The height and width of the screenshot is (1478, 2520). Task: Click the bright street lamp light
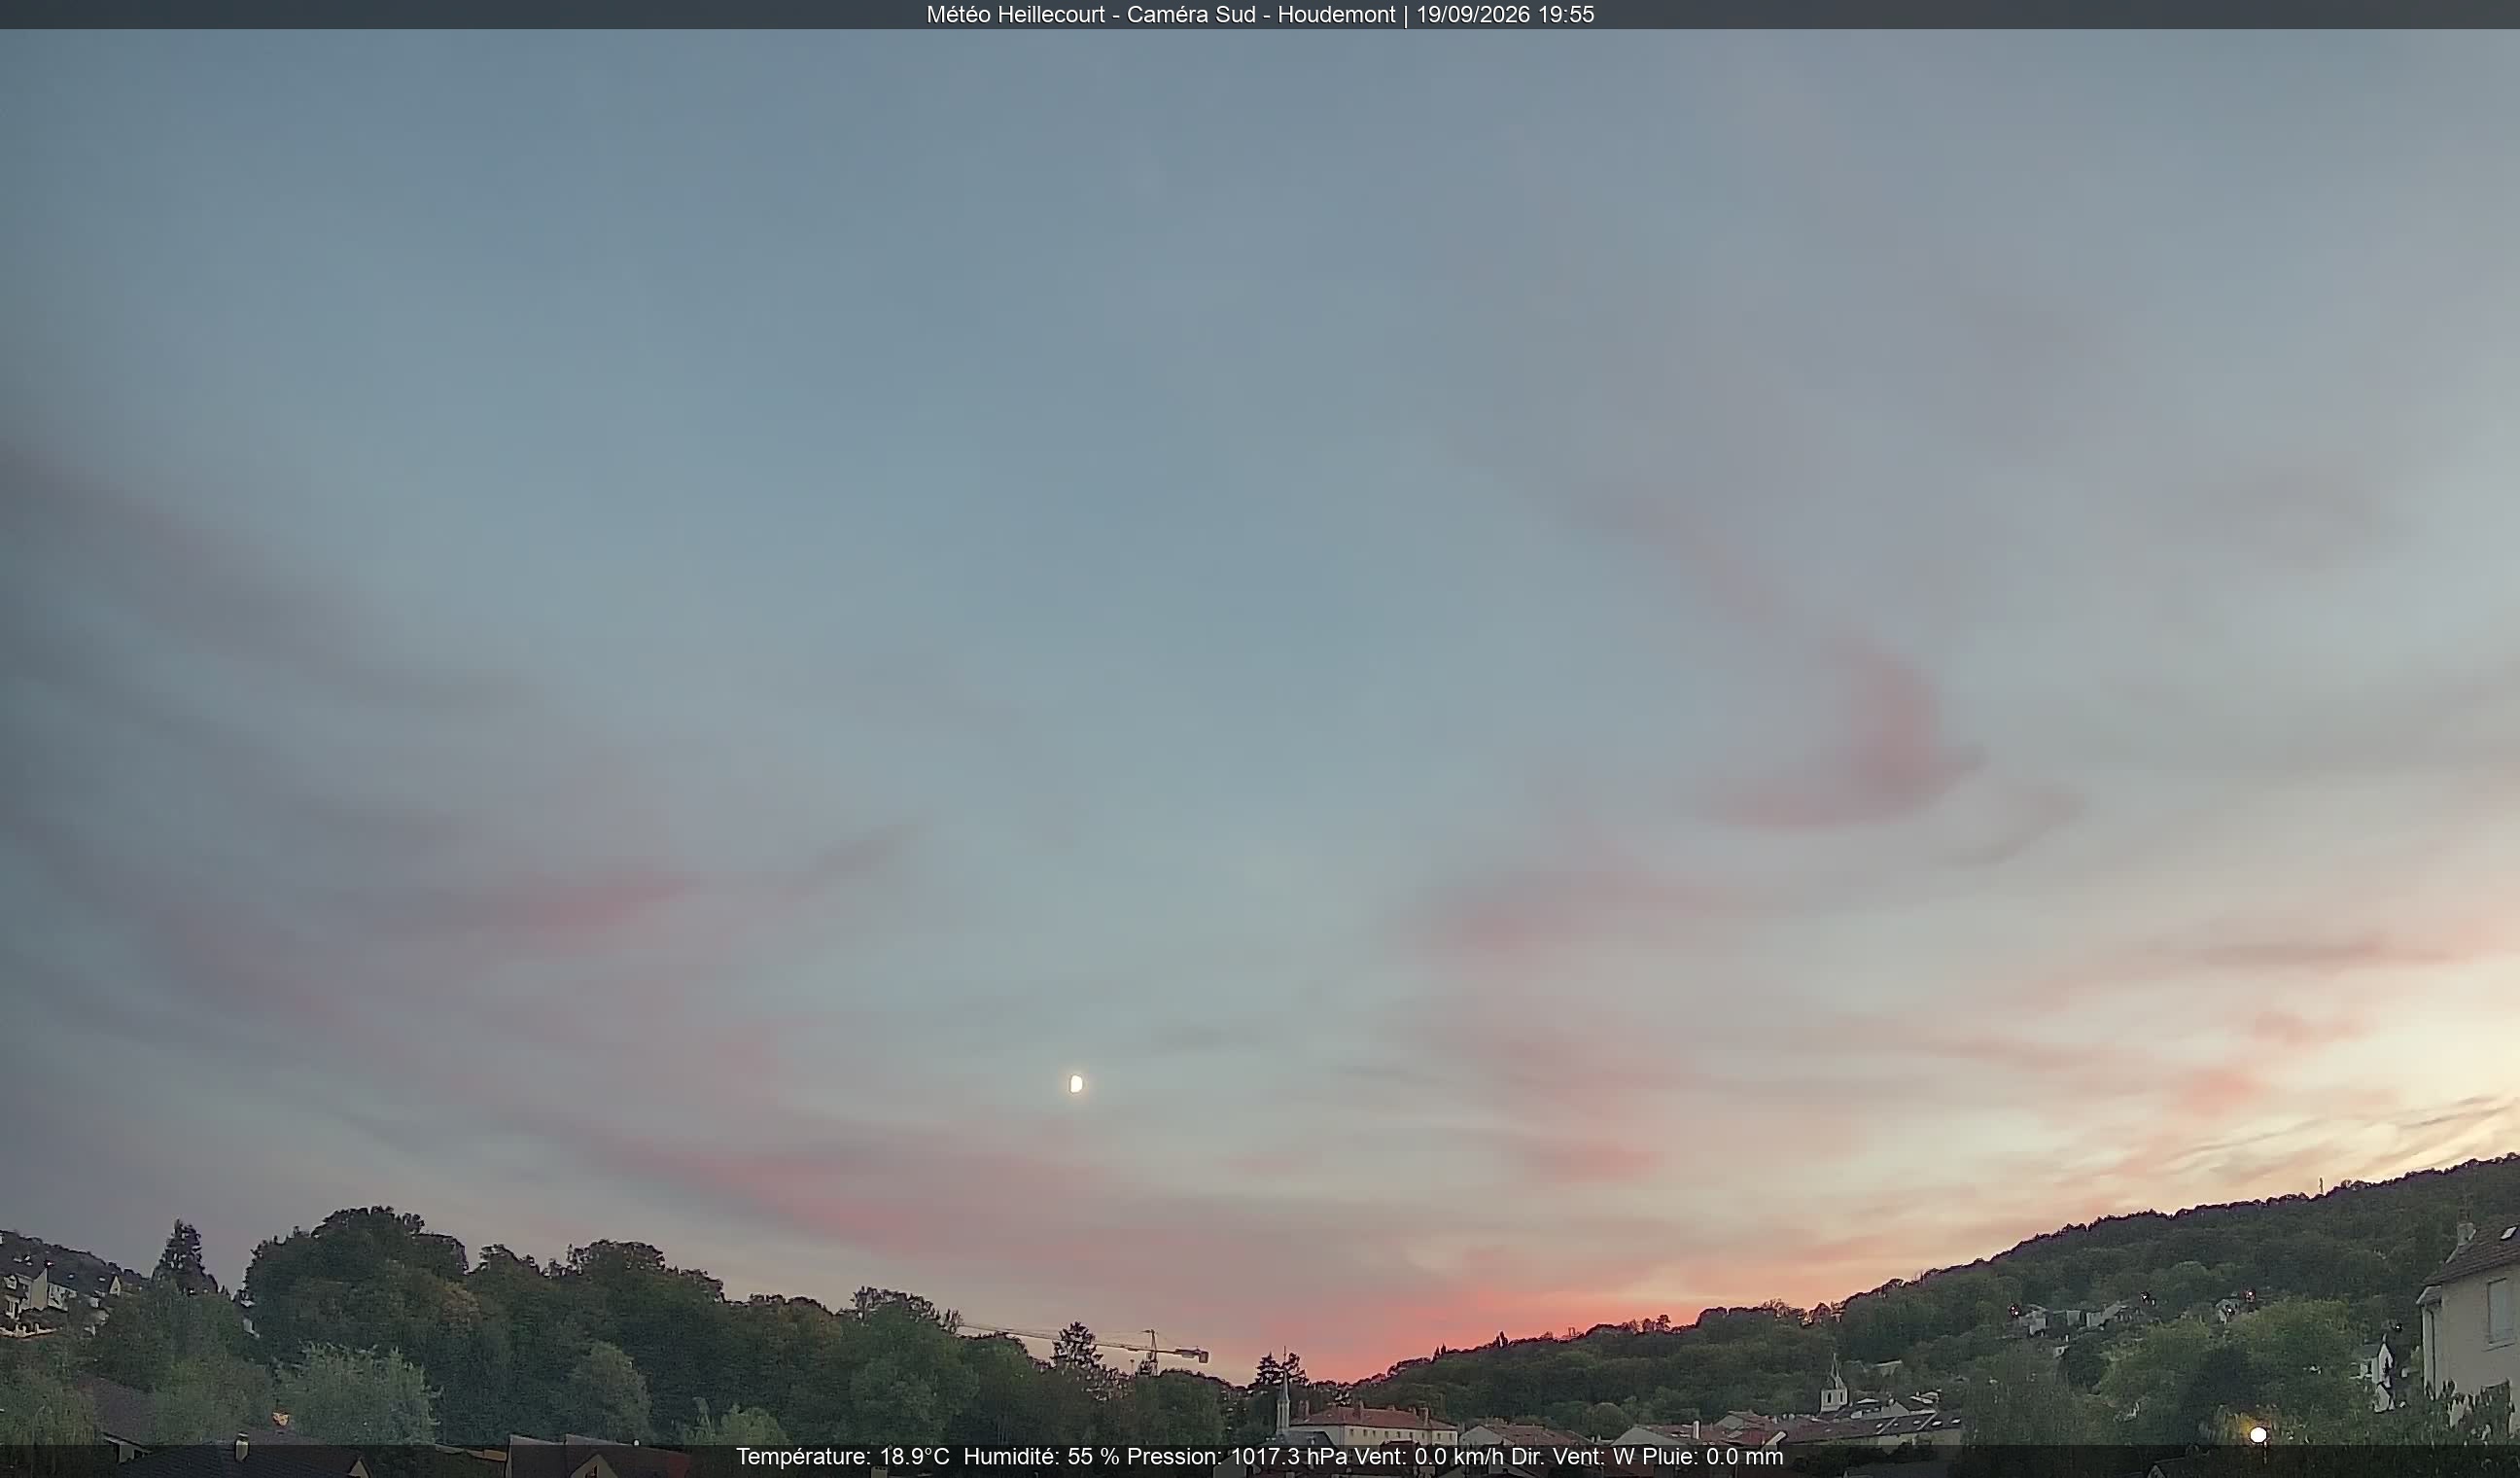click(2258, 1435)
